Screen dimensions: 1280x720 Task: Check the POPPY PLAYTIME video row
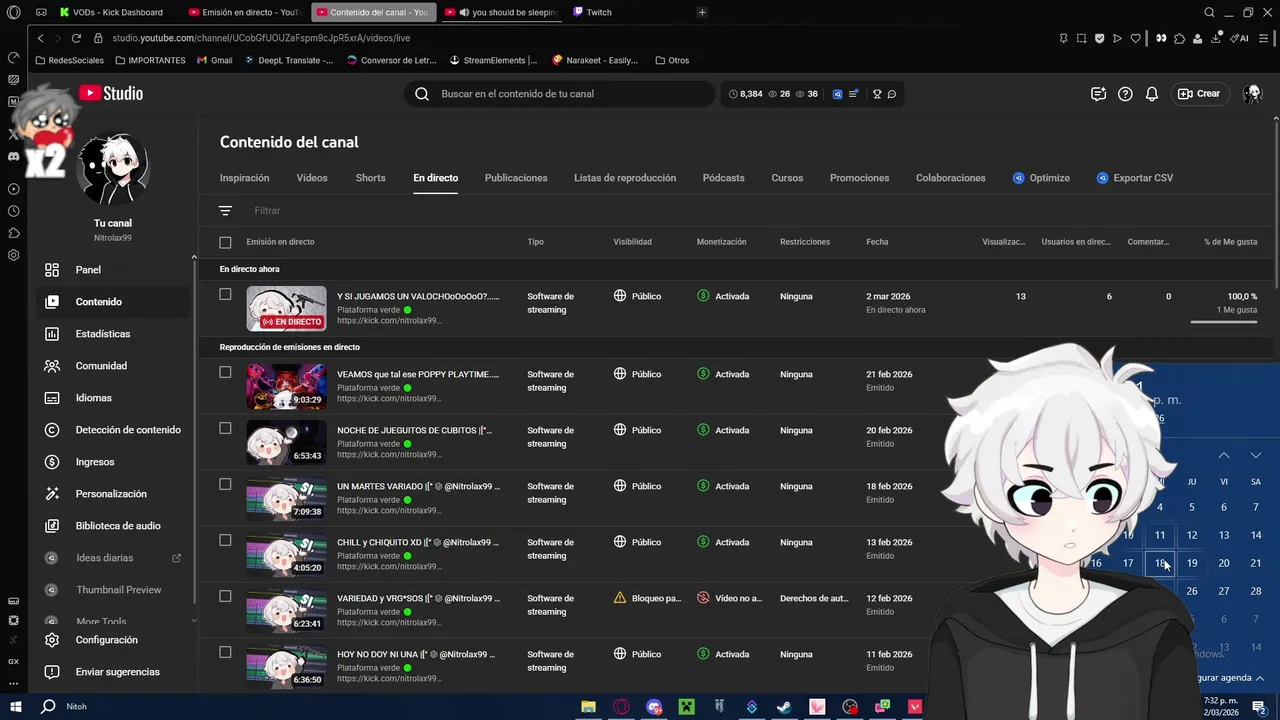tap(225, 372)
